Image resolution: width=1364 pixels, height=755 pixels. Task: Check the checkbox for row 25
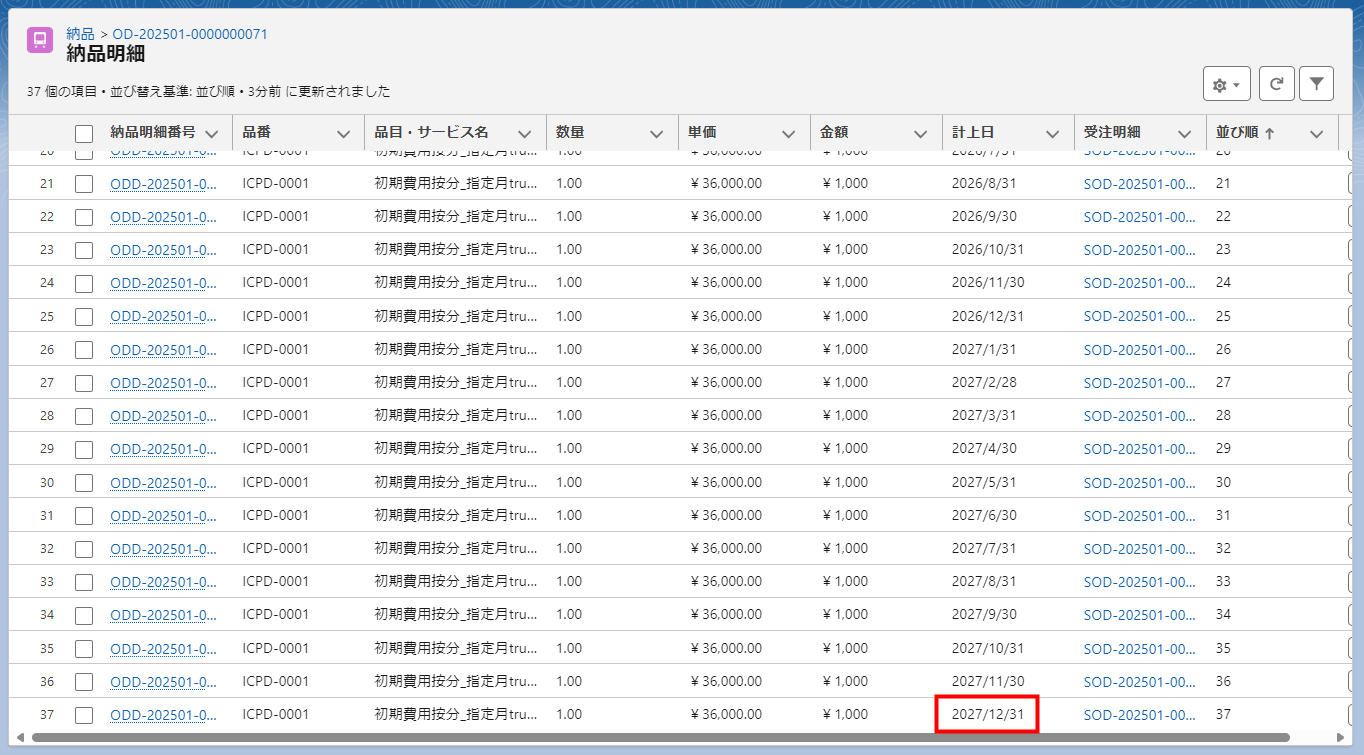point(84,316)
